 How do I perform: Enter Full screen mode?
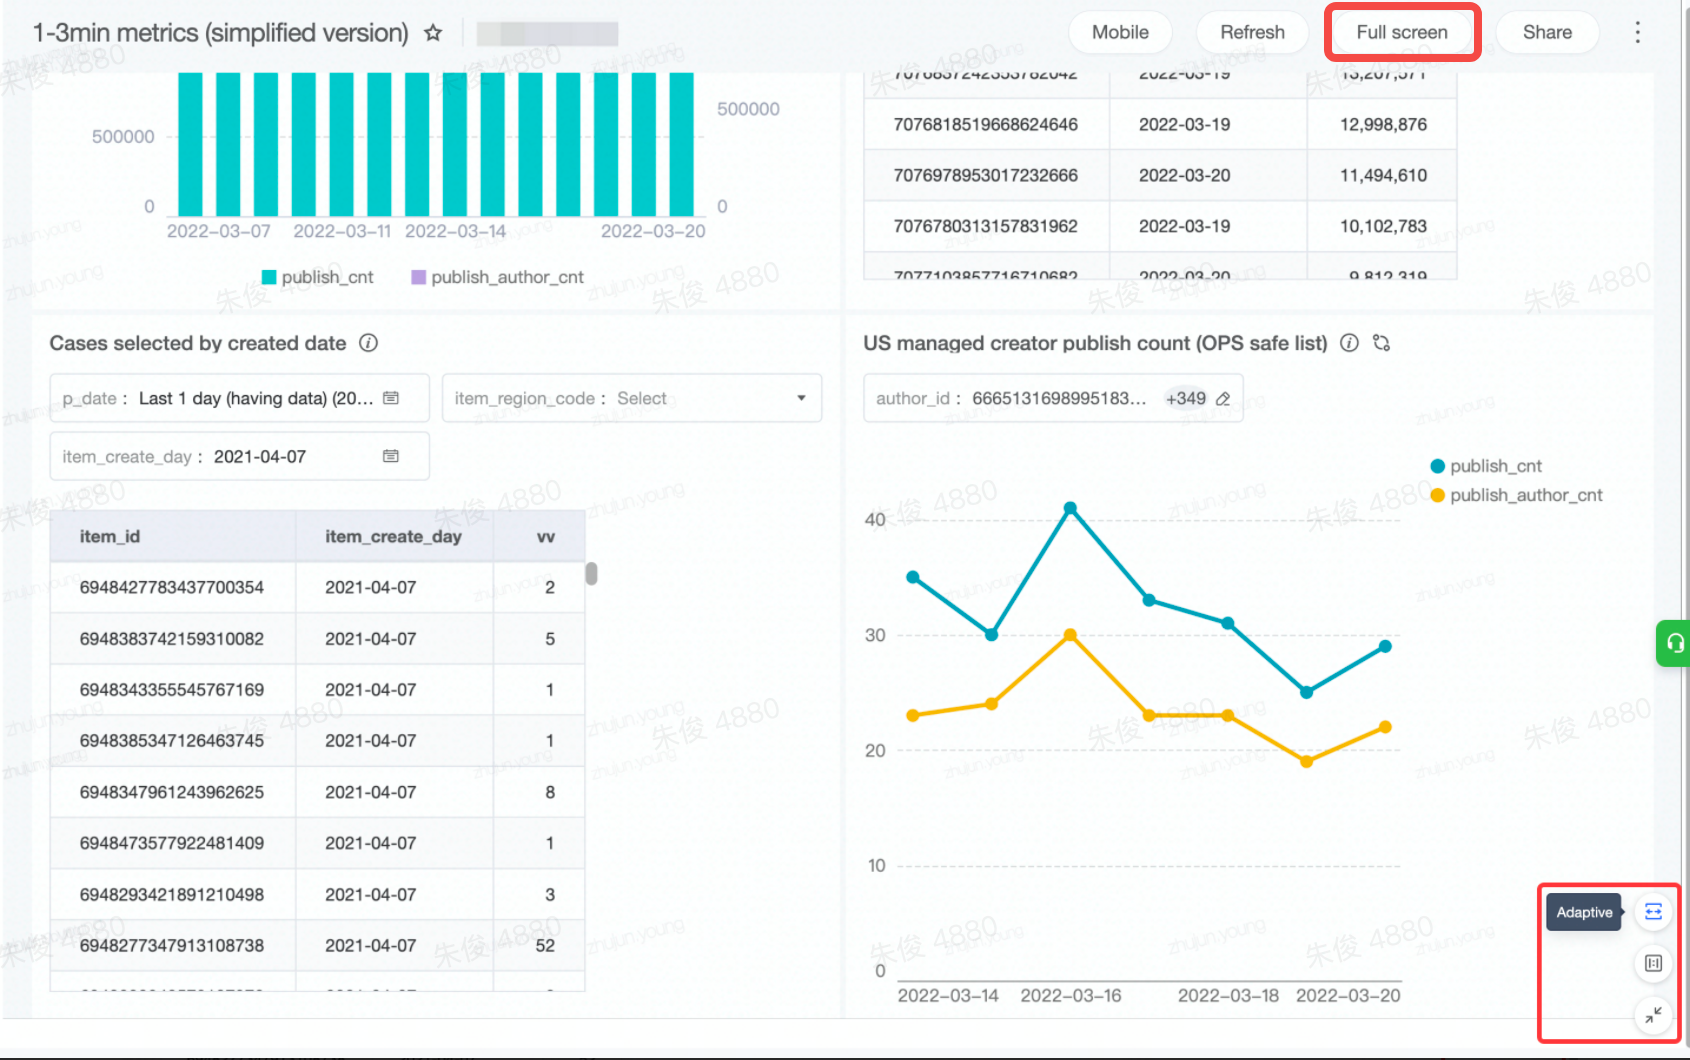pos(1401,32)
